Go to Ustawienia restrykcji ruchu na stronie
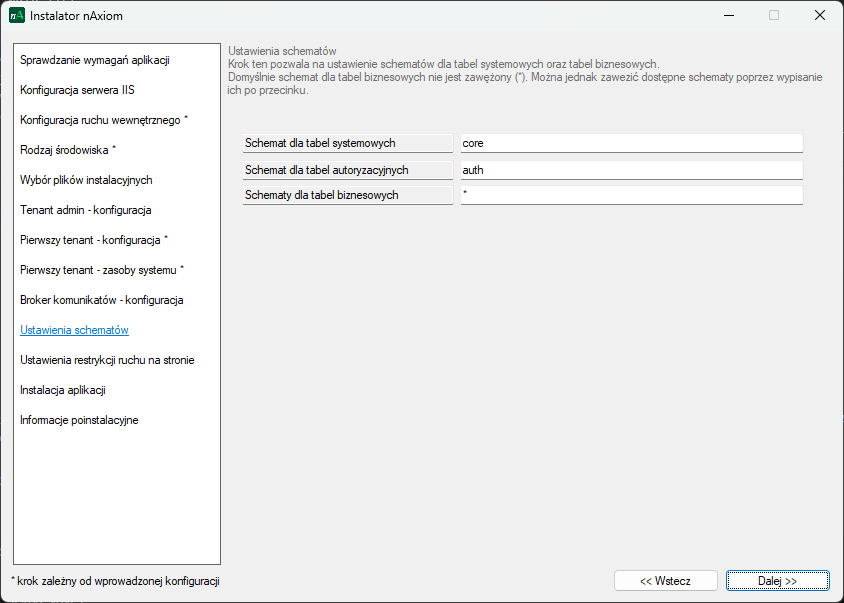Screen dimensions: 844x603 tap(107, 360)
